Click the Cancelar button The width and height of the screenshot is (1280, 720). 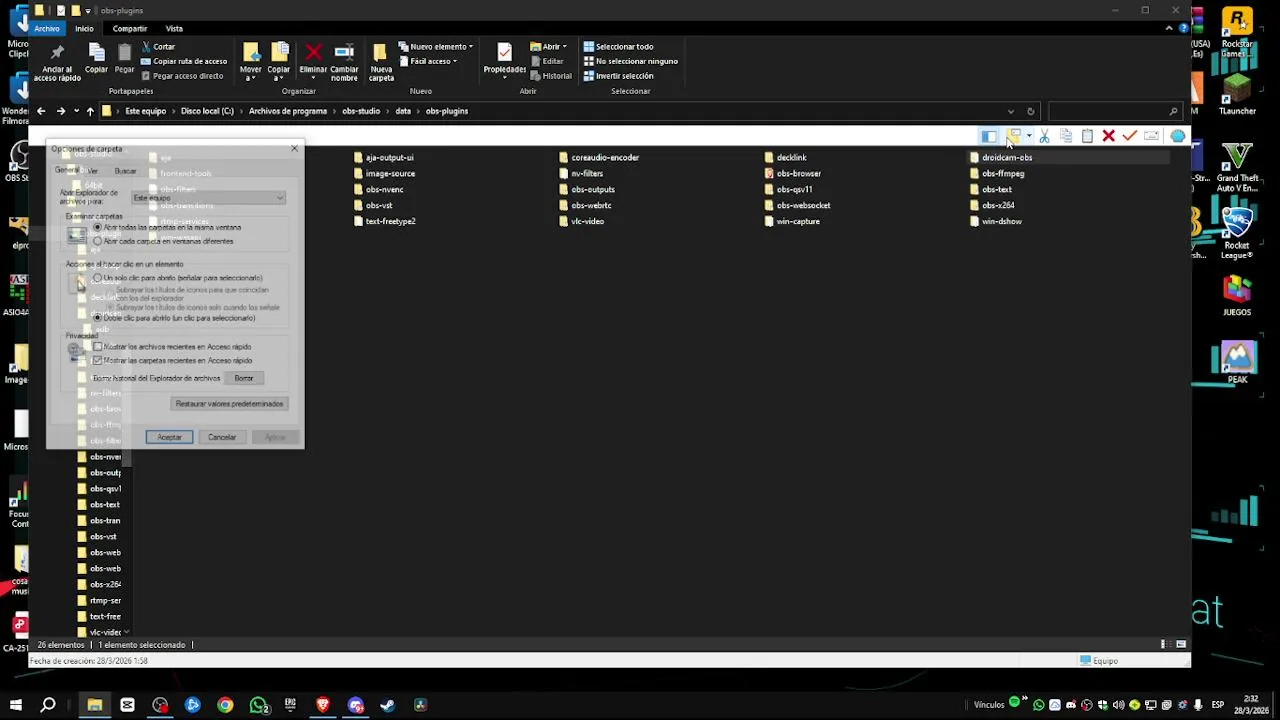[x=222, y=437]
